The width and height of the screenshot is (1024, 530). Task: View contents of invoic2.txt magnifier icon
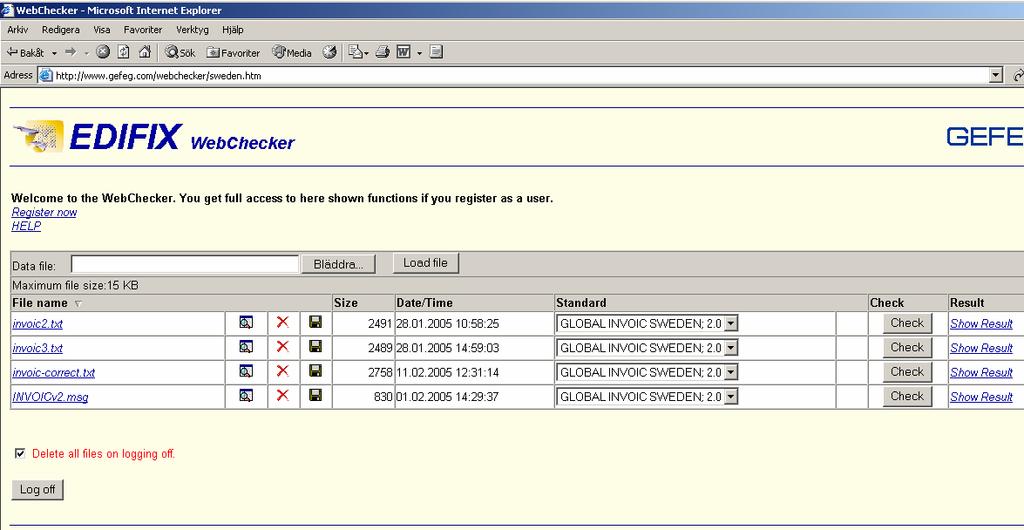coord(246,322)
